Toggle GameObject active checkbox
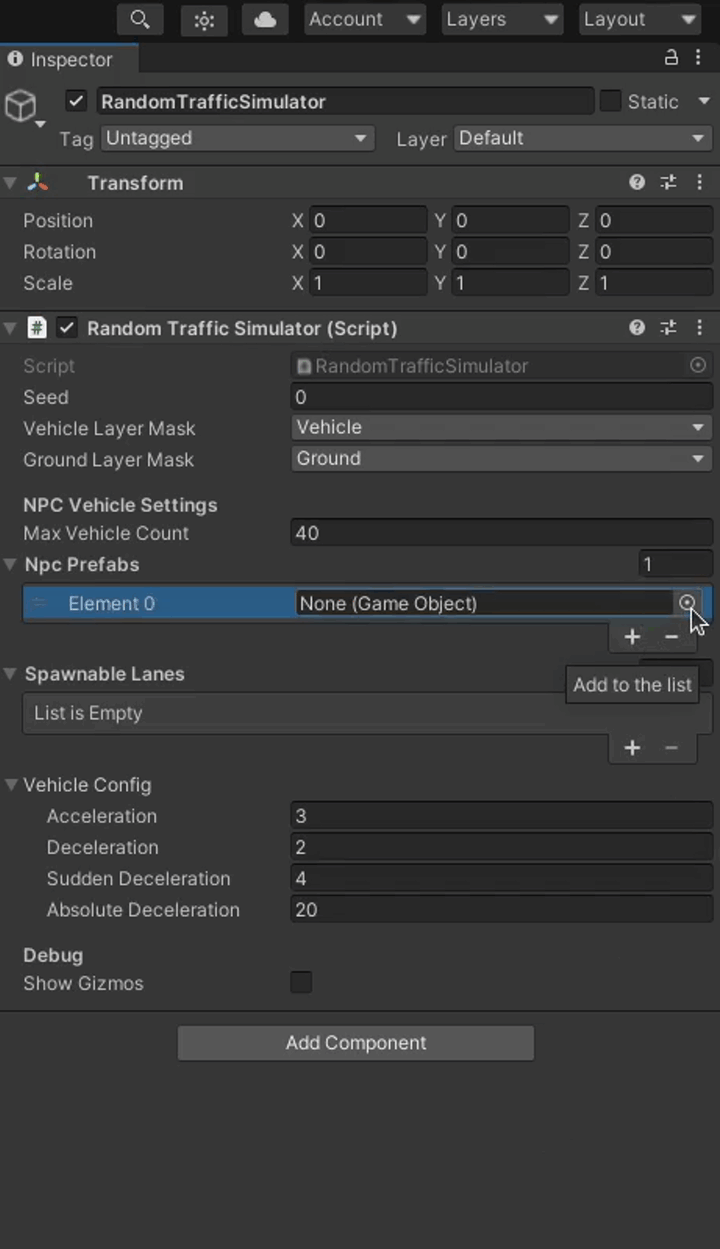The image size is (720, 1249). 76,101
